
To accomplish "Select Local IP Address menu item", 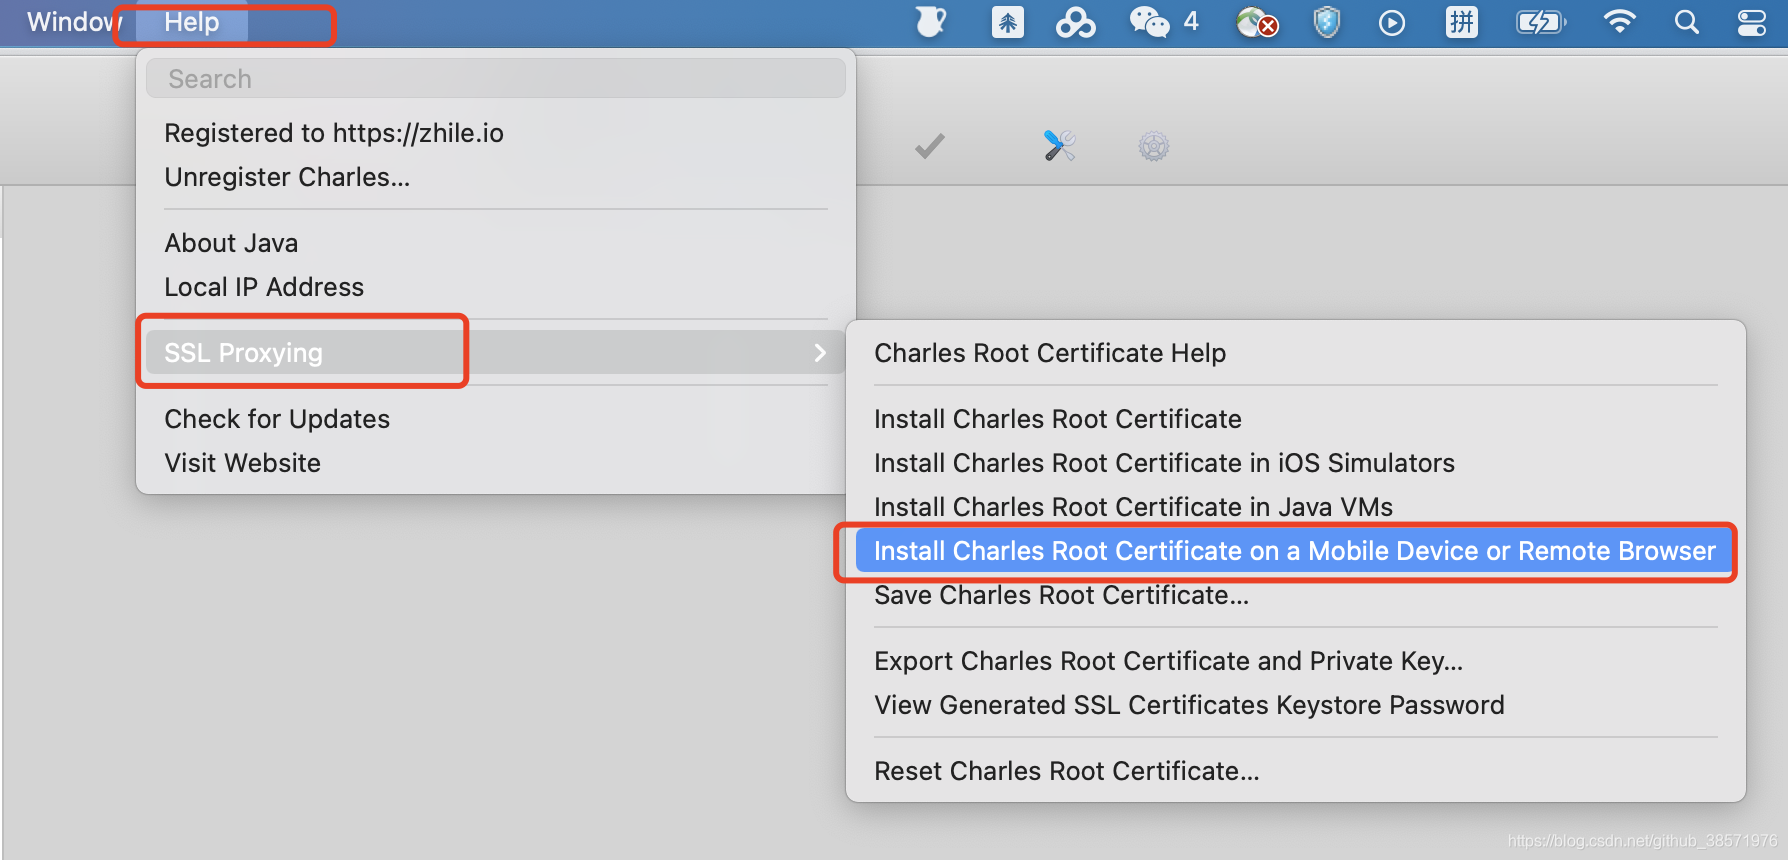I will tap(264, 287).
